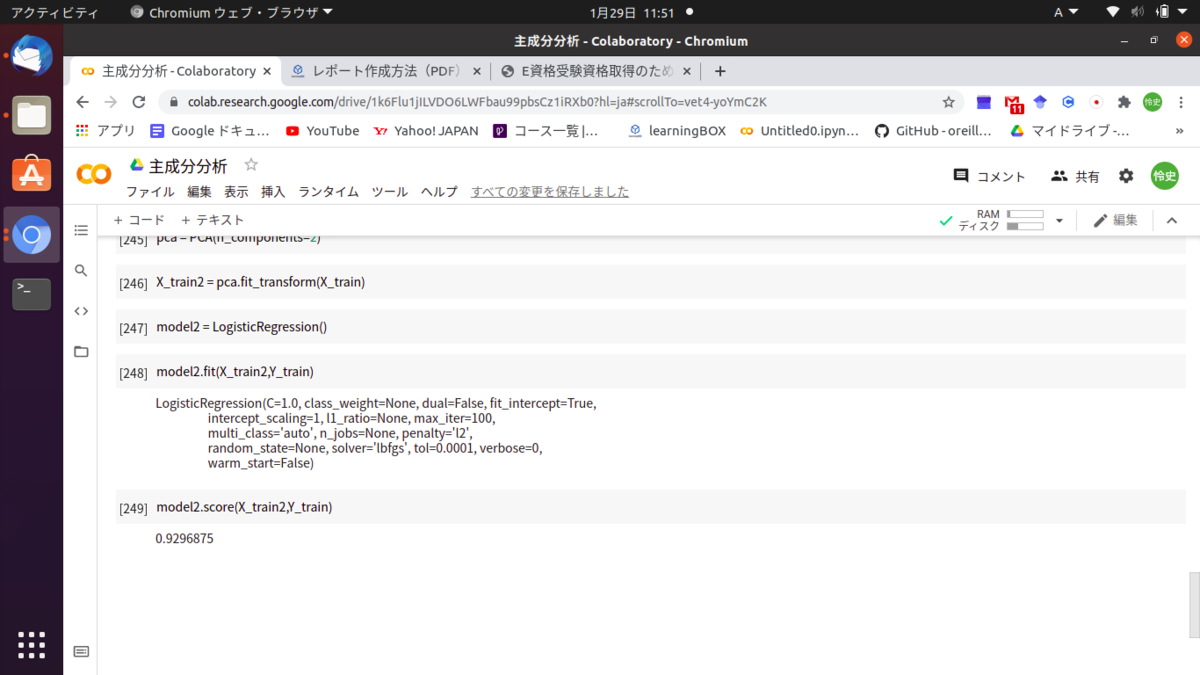Viewport: 1200px width, 675px height.
Task: Open the YouTube bookmark
Action: click(x=322, y=131)
